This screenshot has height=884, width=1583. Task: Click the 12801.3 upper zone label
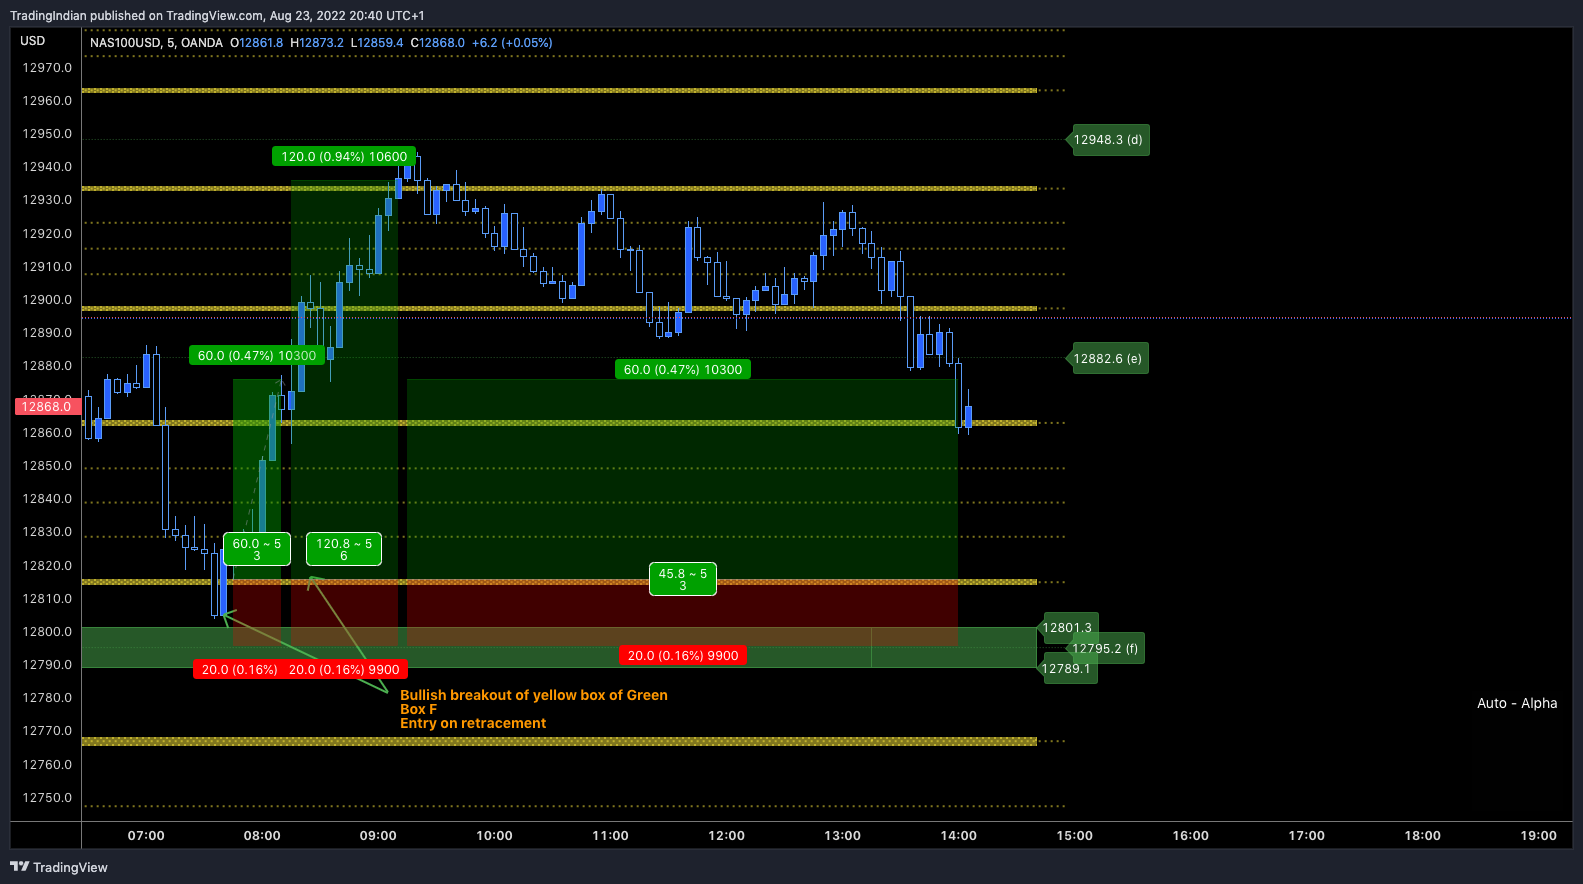pos(1068,628)
